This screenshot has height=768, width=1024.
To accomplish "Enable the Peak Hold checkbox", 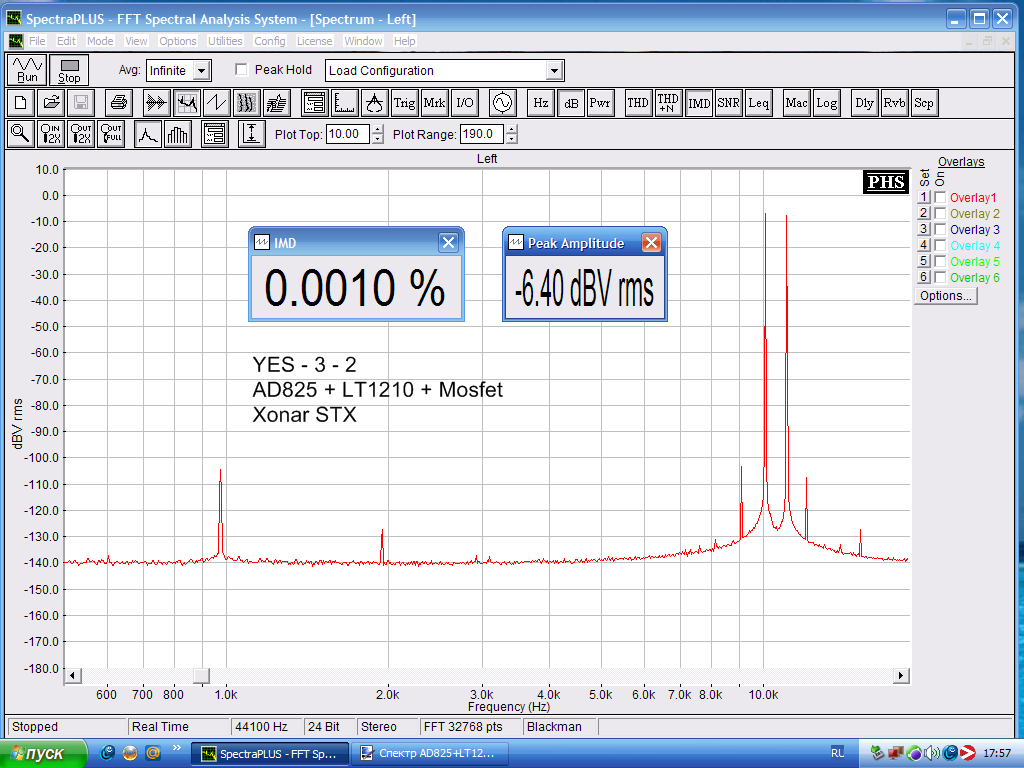I will tap(241, 70).
